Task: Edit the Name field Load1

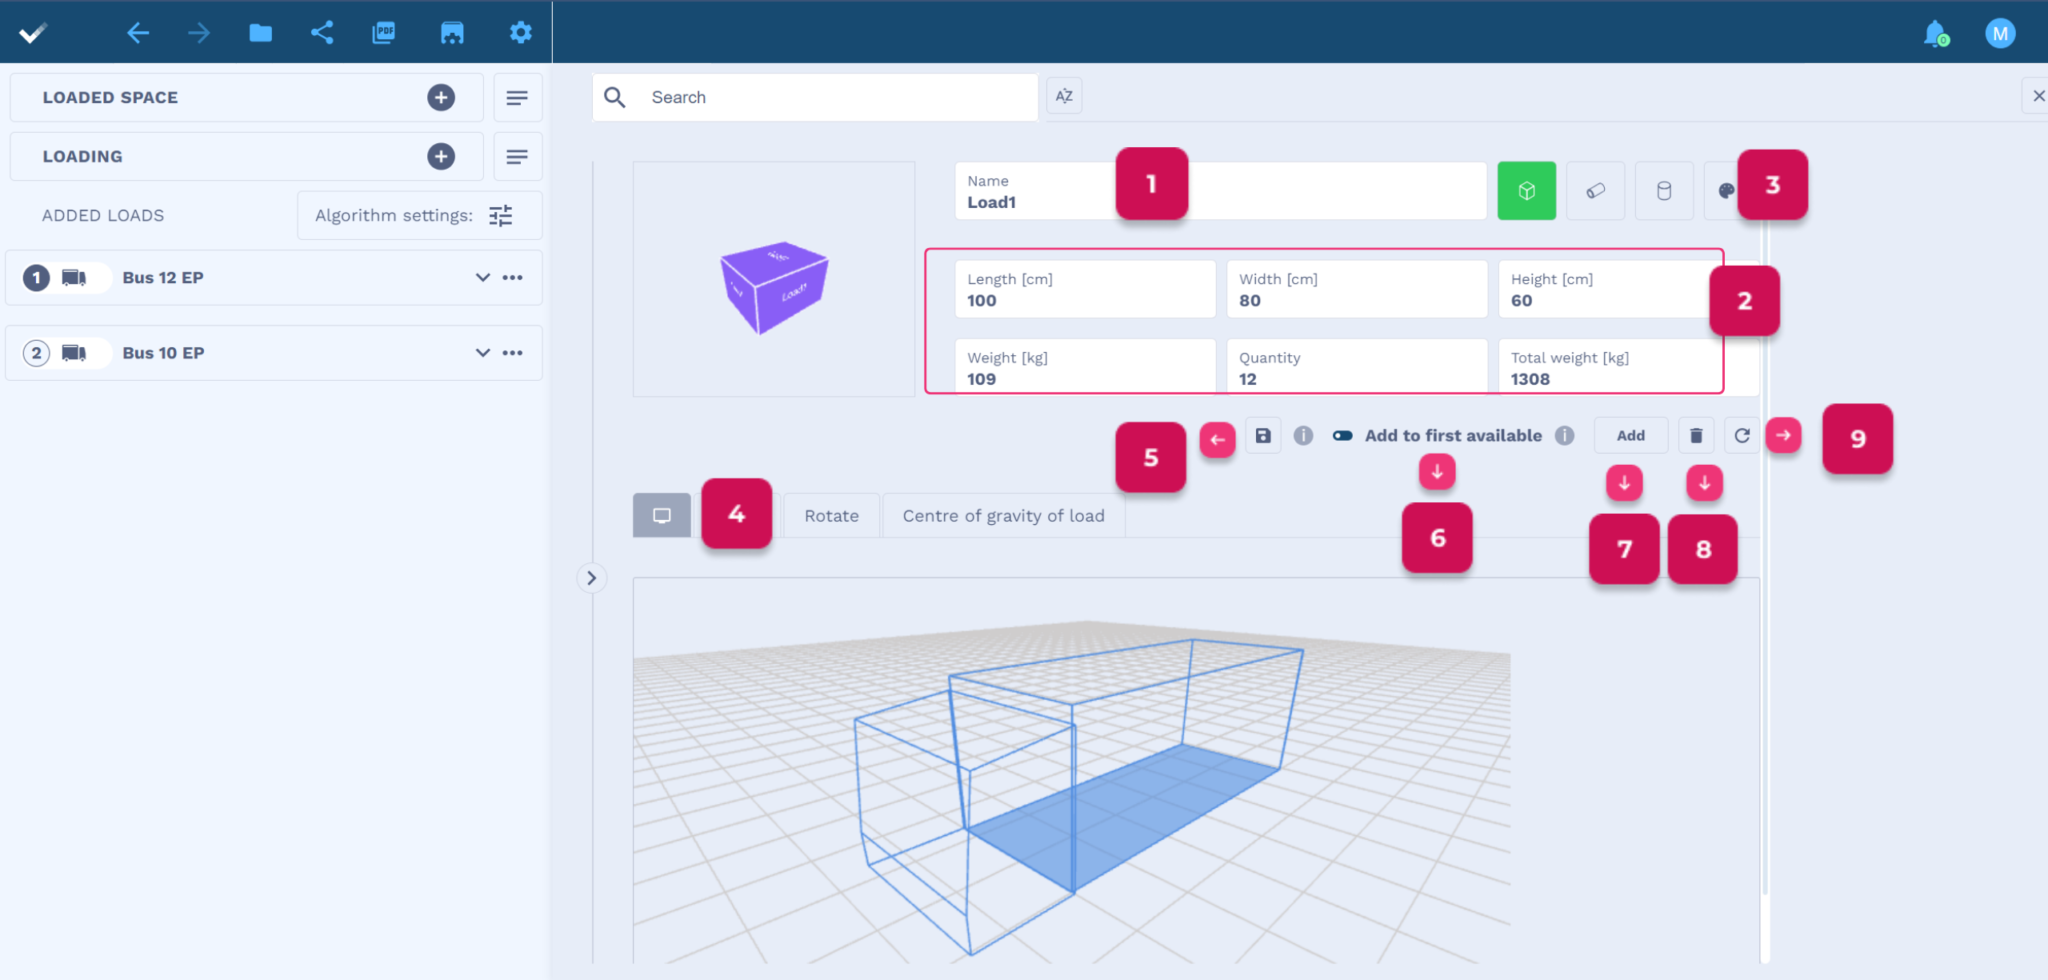Action: 1220,191
